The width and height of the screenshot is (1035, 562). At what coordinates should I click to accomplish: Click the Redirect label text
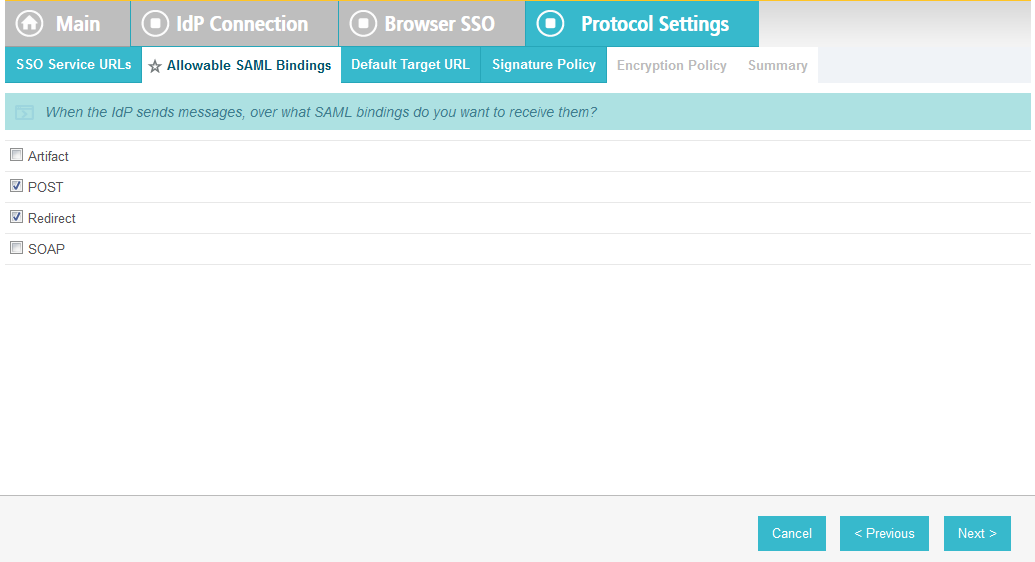point(51,219)
